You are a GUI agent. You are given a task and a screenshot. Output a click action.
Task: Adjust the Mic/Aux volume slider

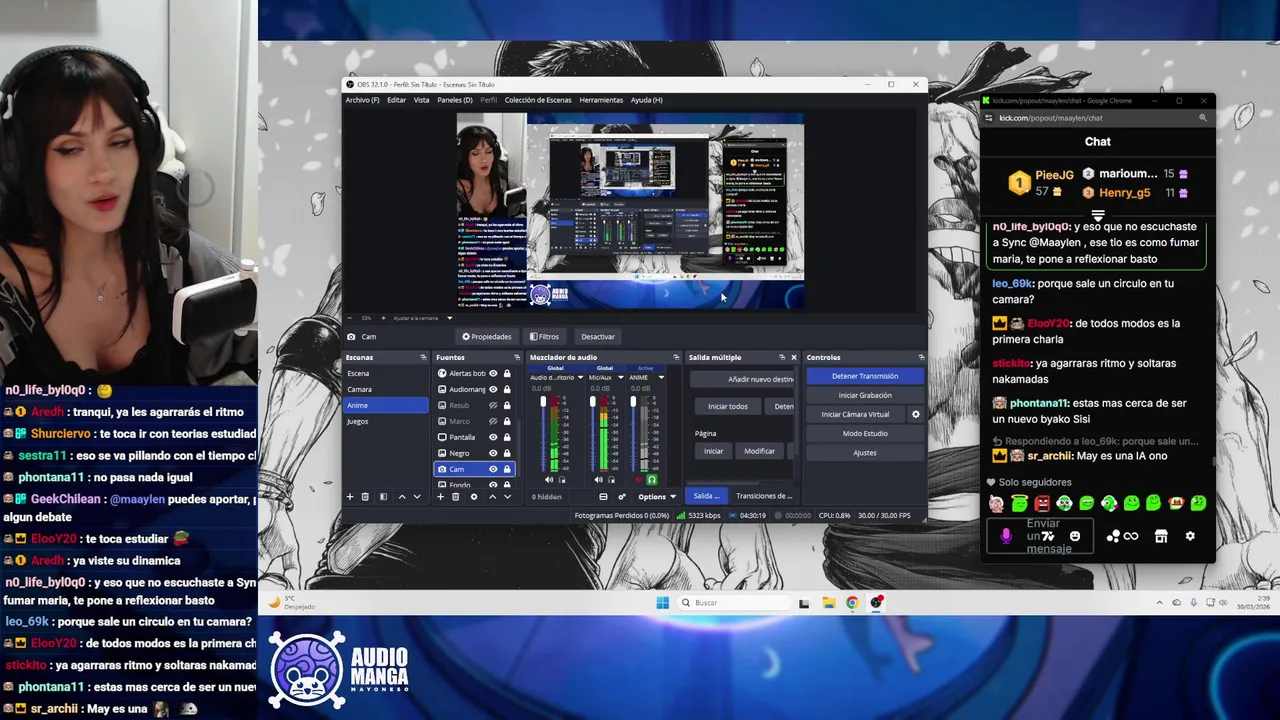(593, 401)
